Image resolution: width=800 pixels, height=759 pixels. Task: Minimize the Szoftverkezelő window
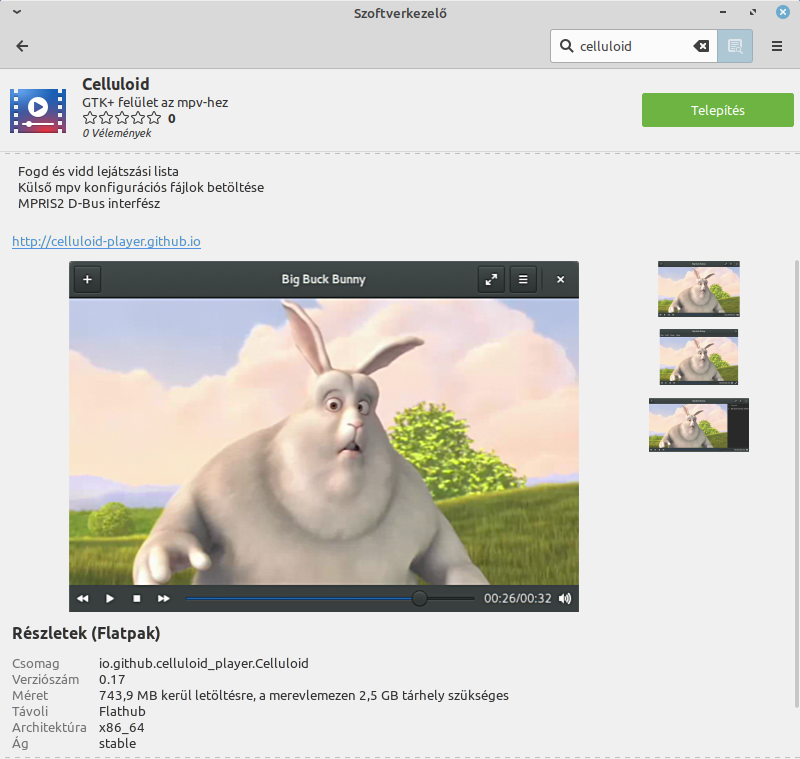(723, 12)
